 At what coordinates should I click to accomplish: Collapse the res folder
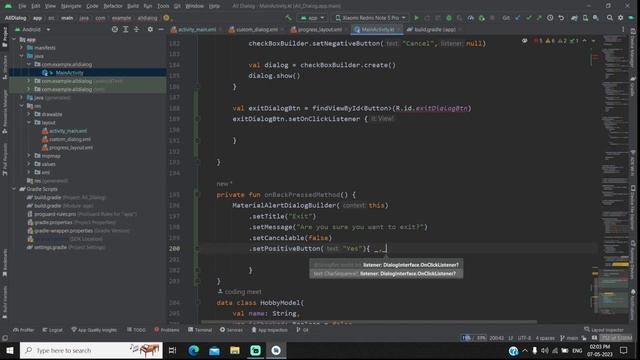click(22, 106)
